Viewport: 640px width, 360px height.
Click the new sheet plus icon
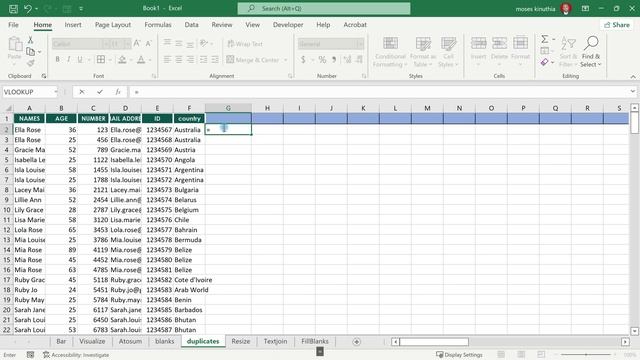pos(356,342)
